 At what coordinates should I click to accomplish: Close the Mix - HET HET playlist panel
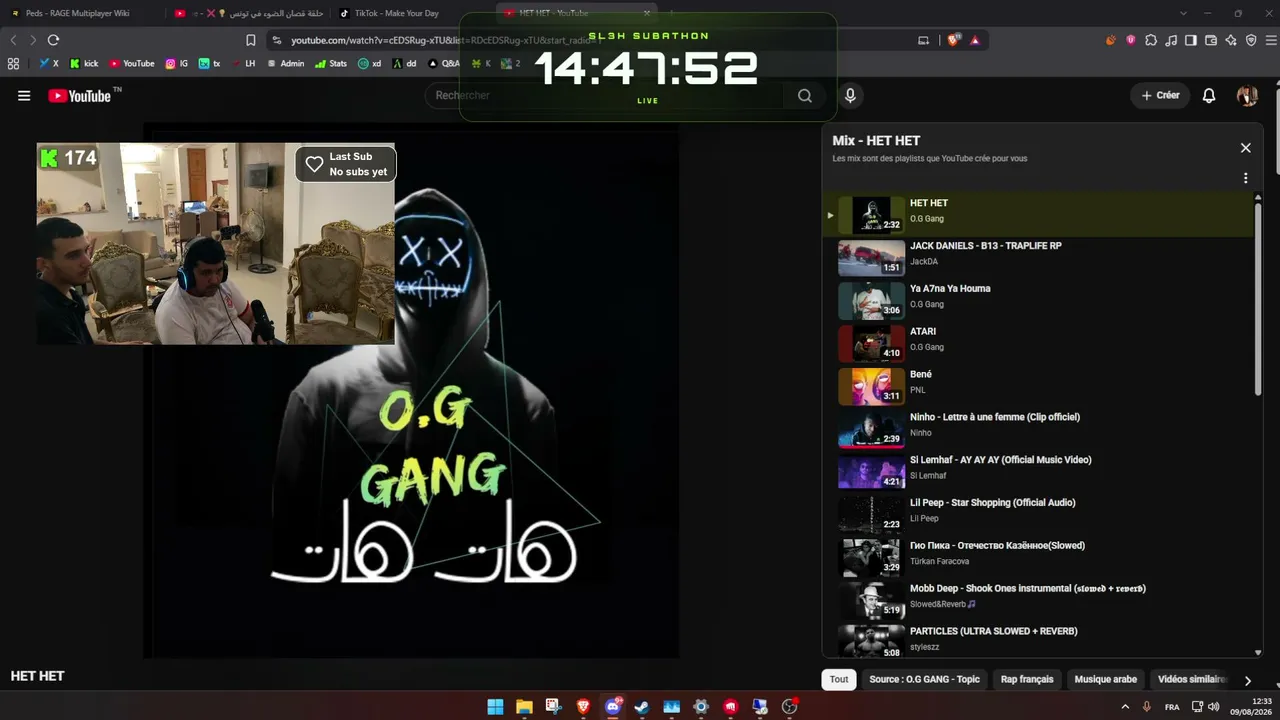(1245, 148)
